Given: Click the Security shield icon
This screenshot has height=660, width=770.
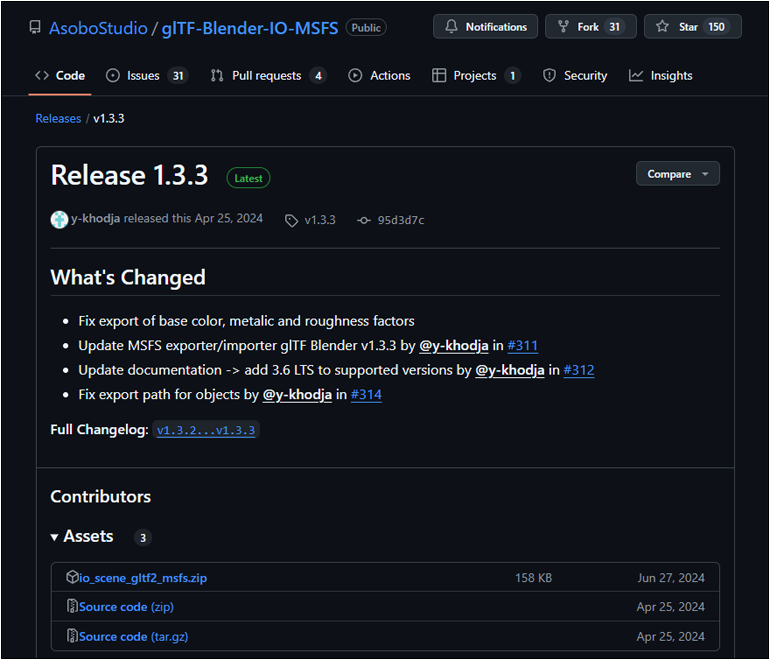Looking at the screenshot, I should tap(549, 76).
